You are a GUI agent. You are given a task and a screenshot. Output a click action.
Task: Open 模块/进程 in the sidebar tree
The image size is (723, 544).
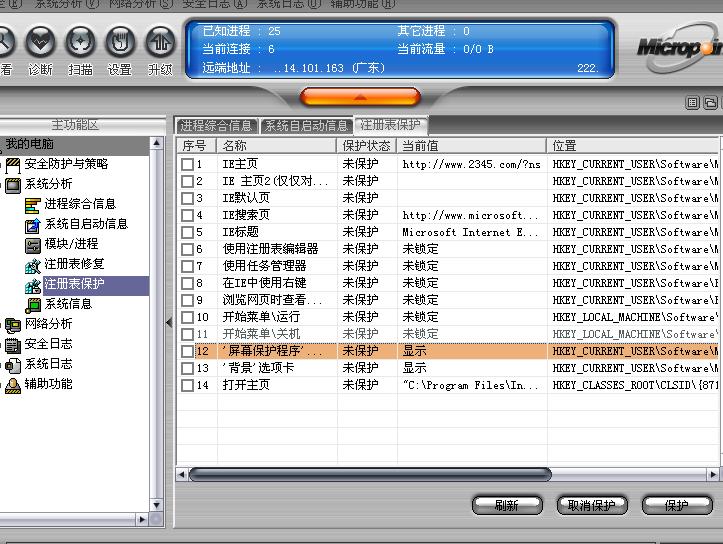(x=71, y=244)
